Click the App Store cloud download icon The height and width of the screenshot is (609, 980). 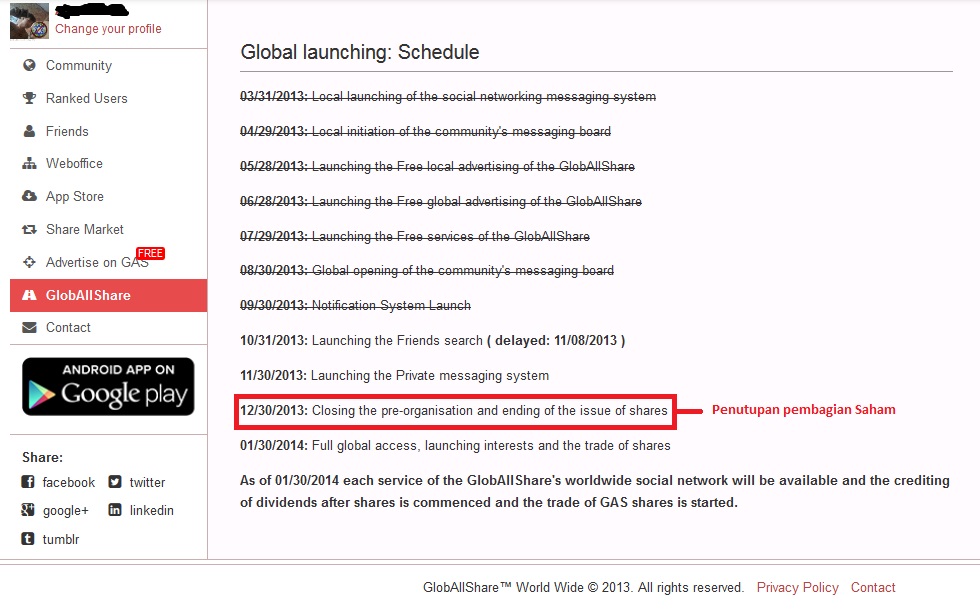point(29,197)
